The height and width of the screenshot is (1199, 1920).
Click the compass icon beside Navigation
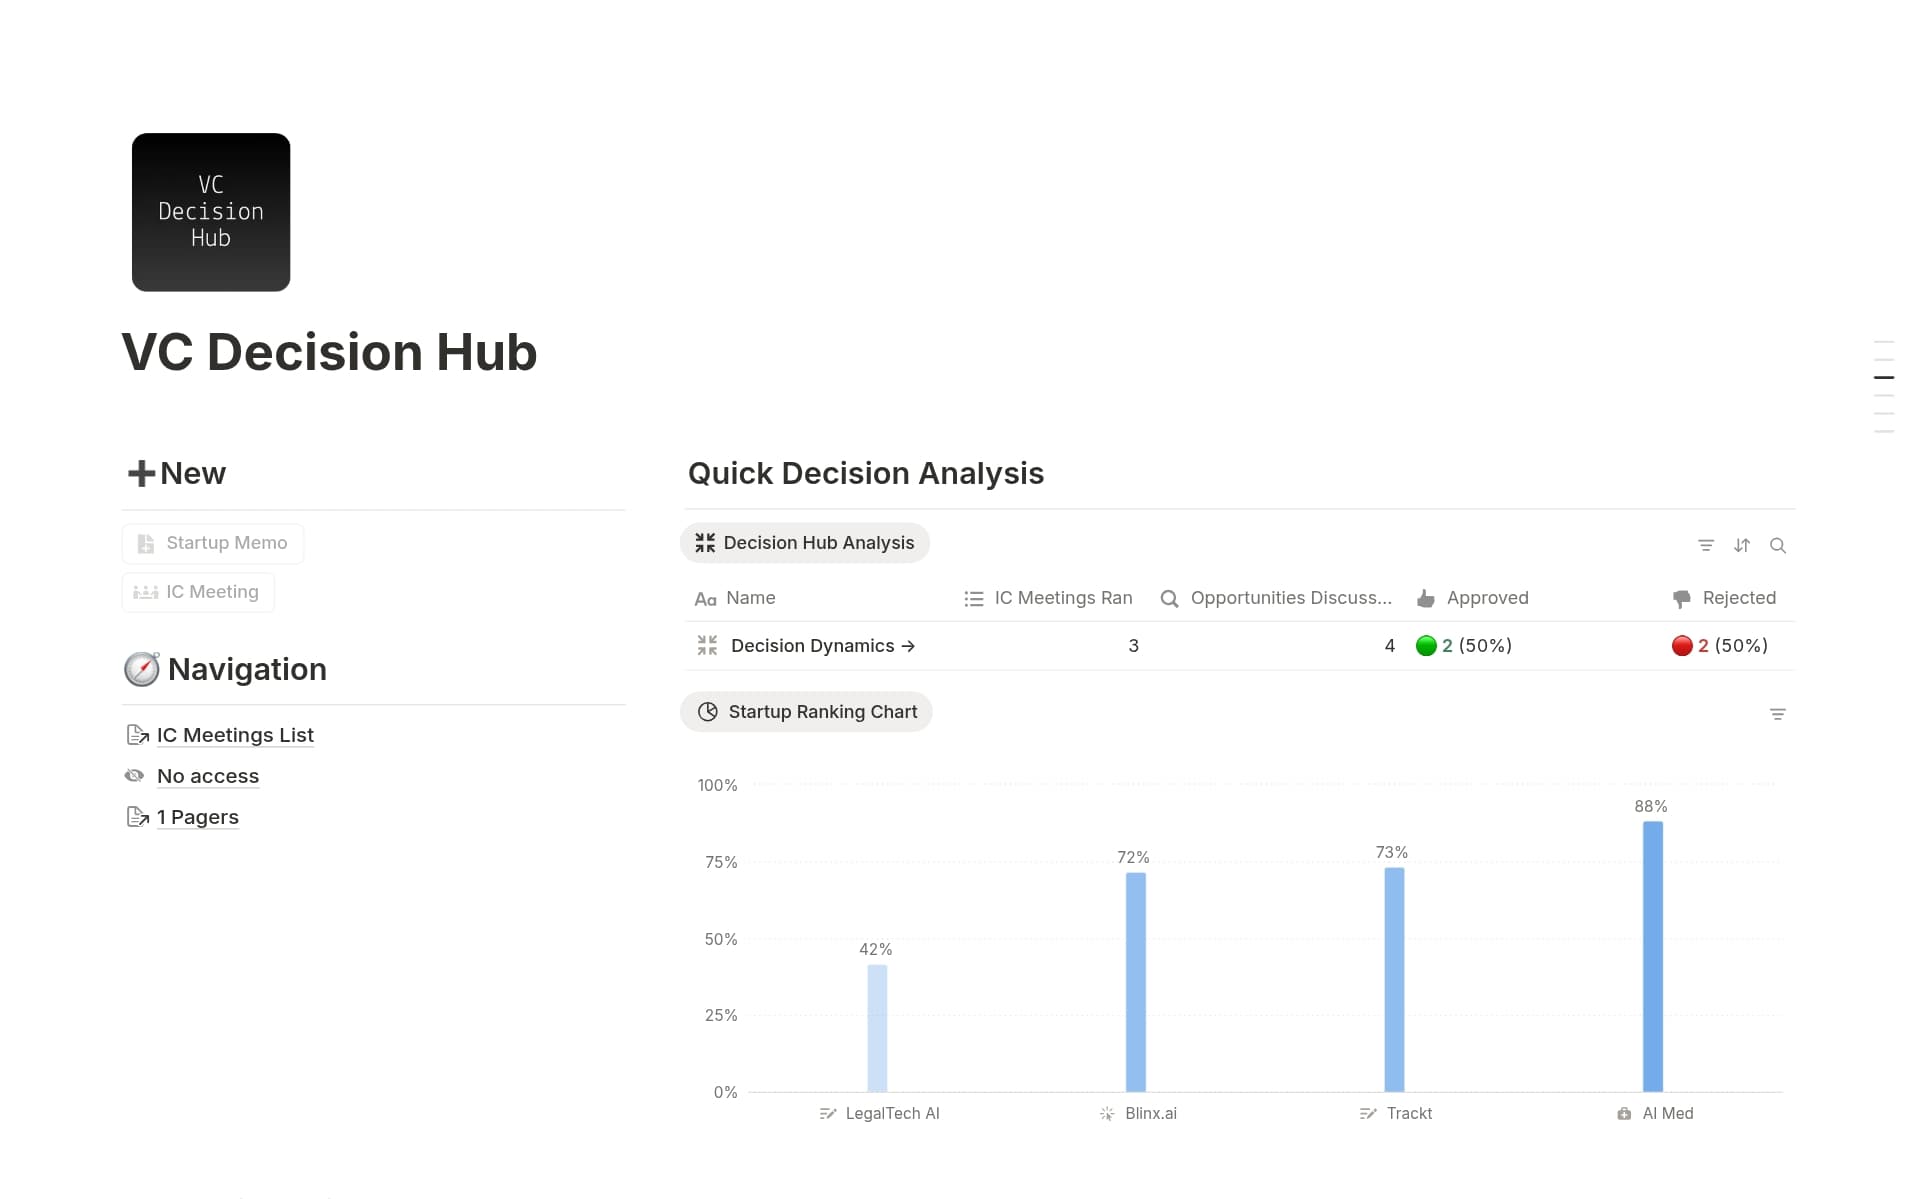click(141, 669)
